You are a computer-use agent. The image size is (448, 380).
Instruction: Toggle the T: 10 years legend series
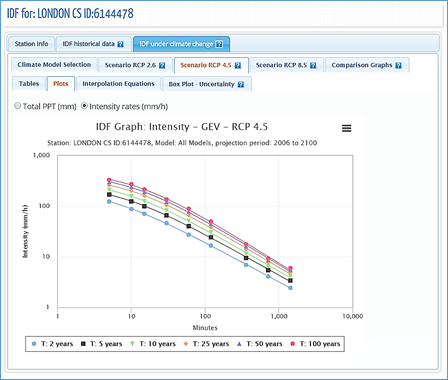[x=153, y=344]
